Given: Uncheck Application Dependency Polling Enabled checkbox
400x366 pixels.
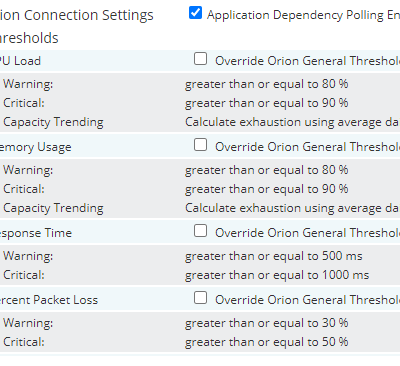Looking at the screenshot, I should [195, 13].
